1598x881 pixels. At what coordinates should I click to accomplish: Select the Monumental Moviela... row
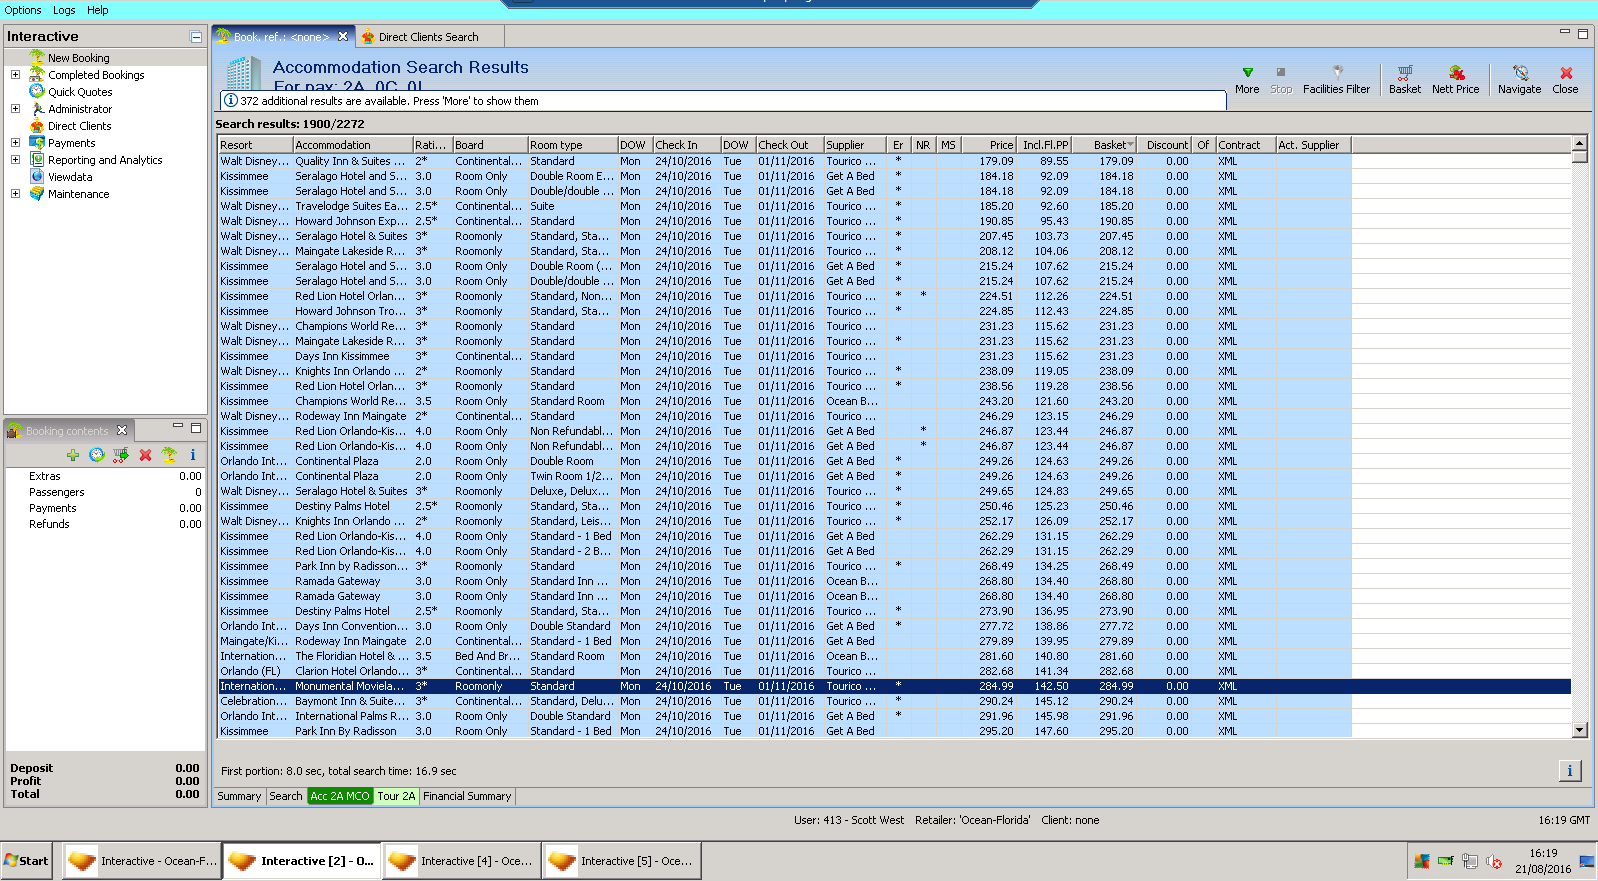click(894, 686)
